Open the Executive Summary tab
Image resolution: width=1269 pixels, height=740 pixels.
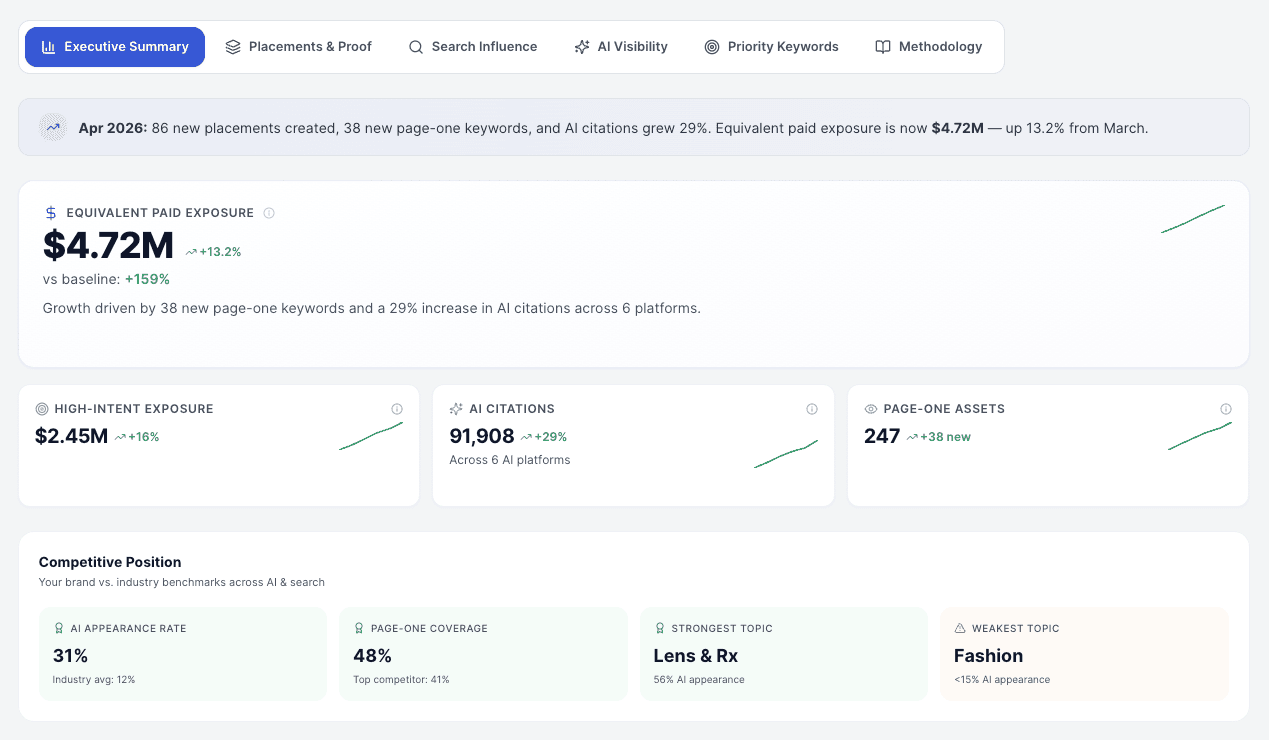coord(115,47)
